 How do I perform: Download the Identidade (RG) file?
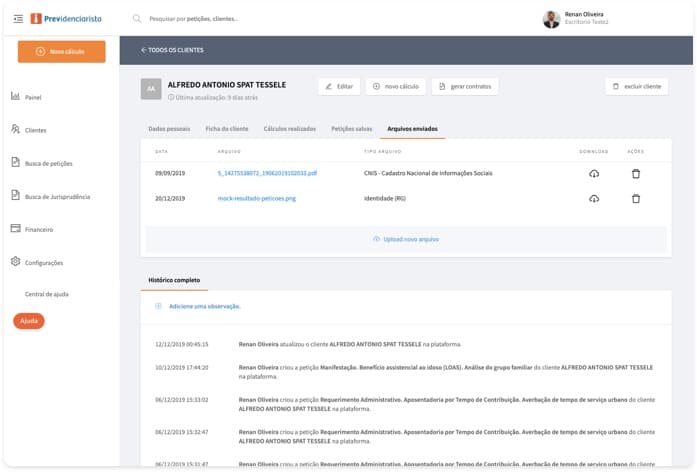[594, 199]
